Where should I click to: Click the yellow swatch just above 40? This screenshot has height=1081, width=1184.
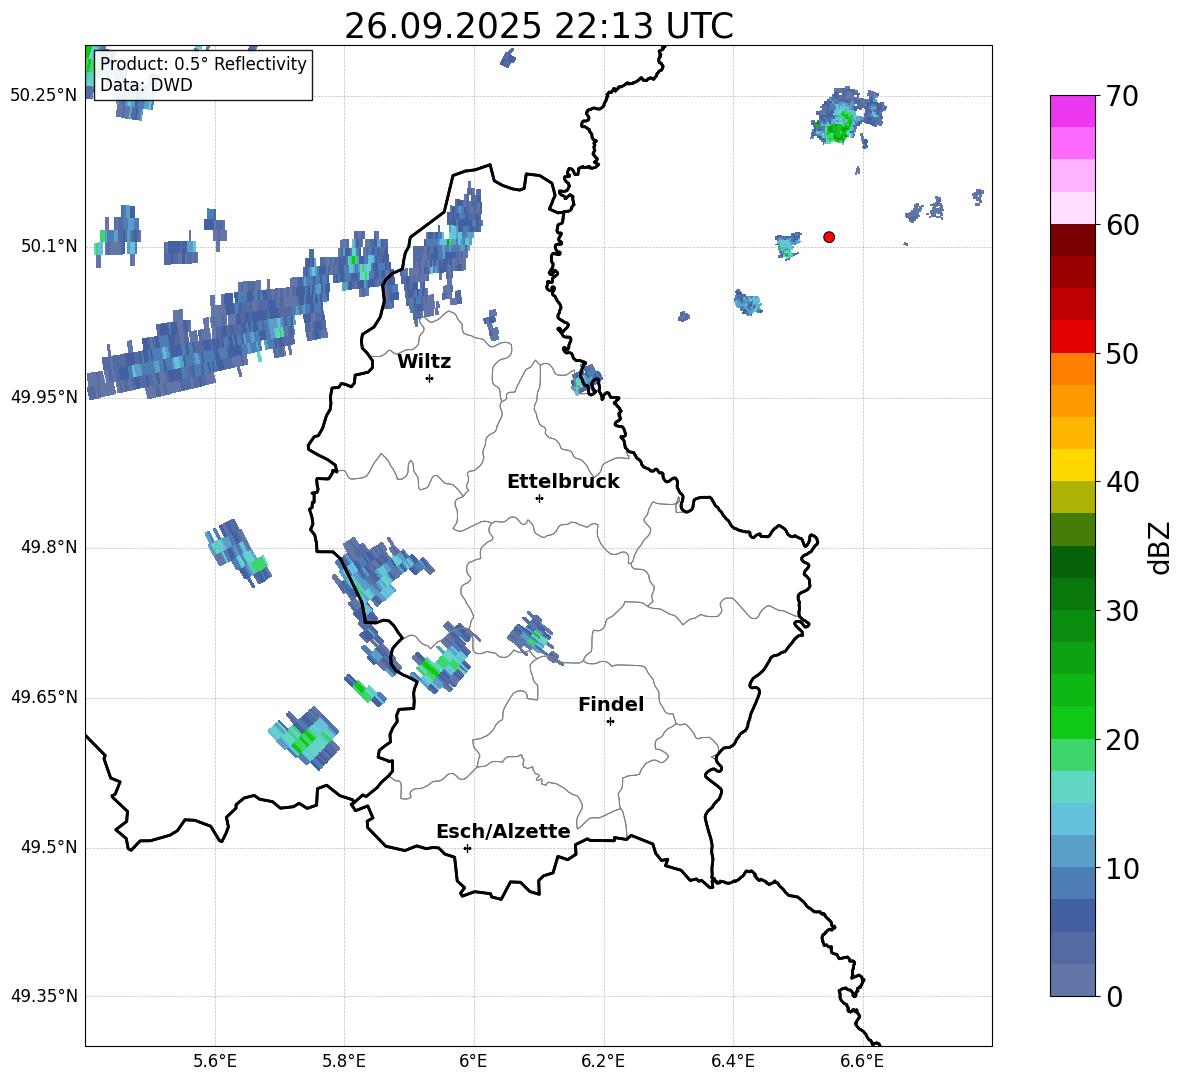[1073, 465]
